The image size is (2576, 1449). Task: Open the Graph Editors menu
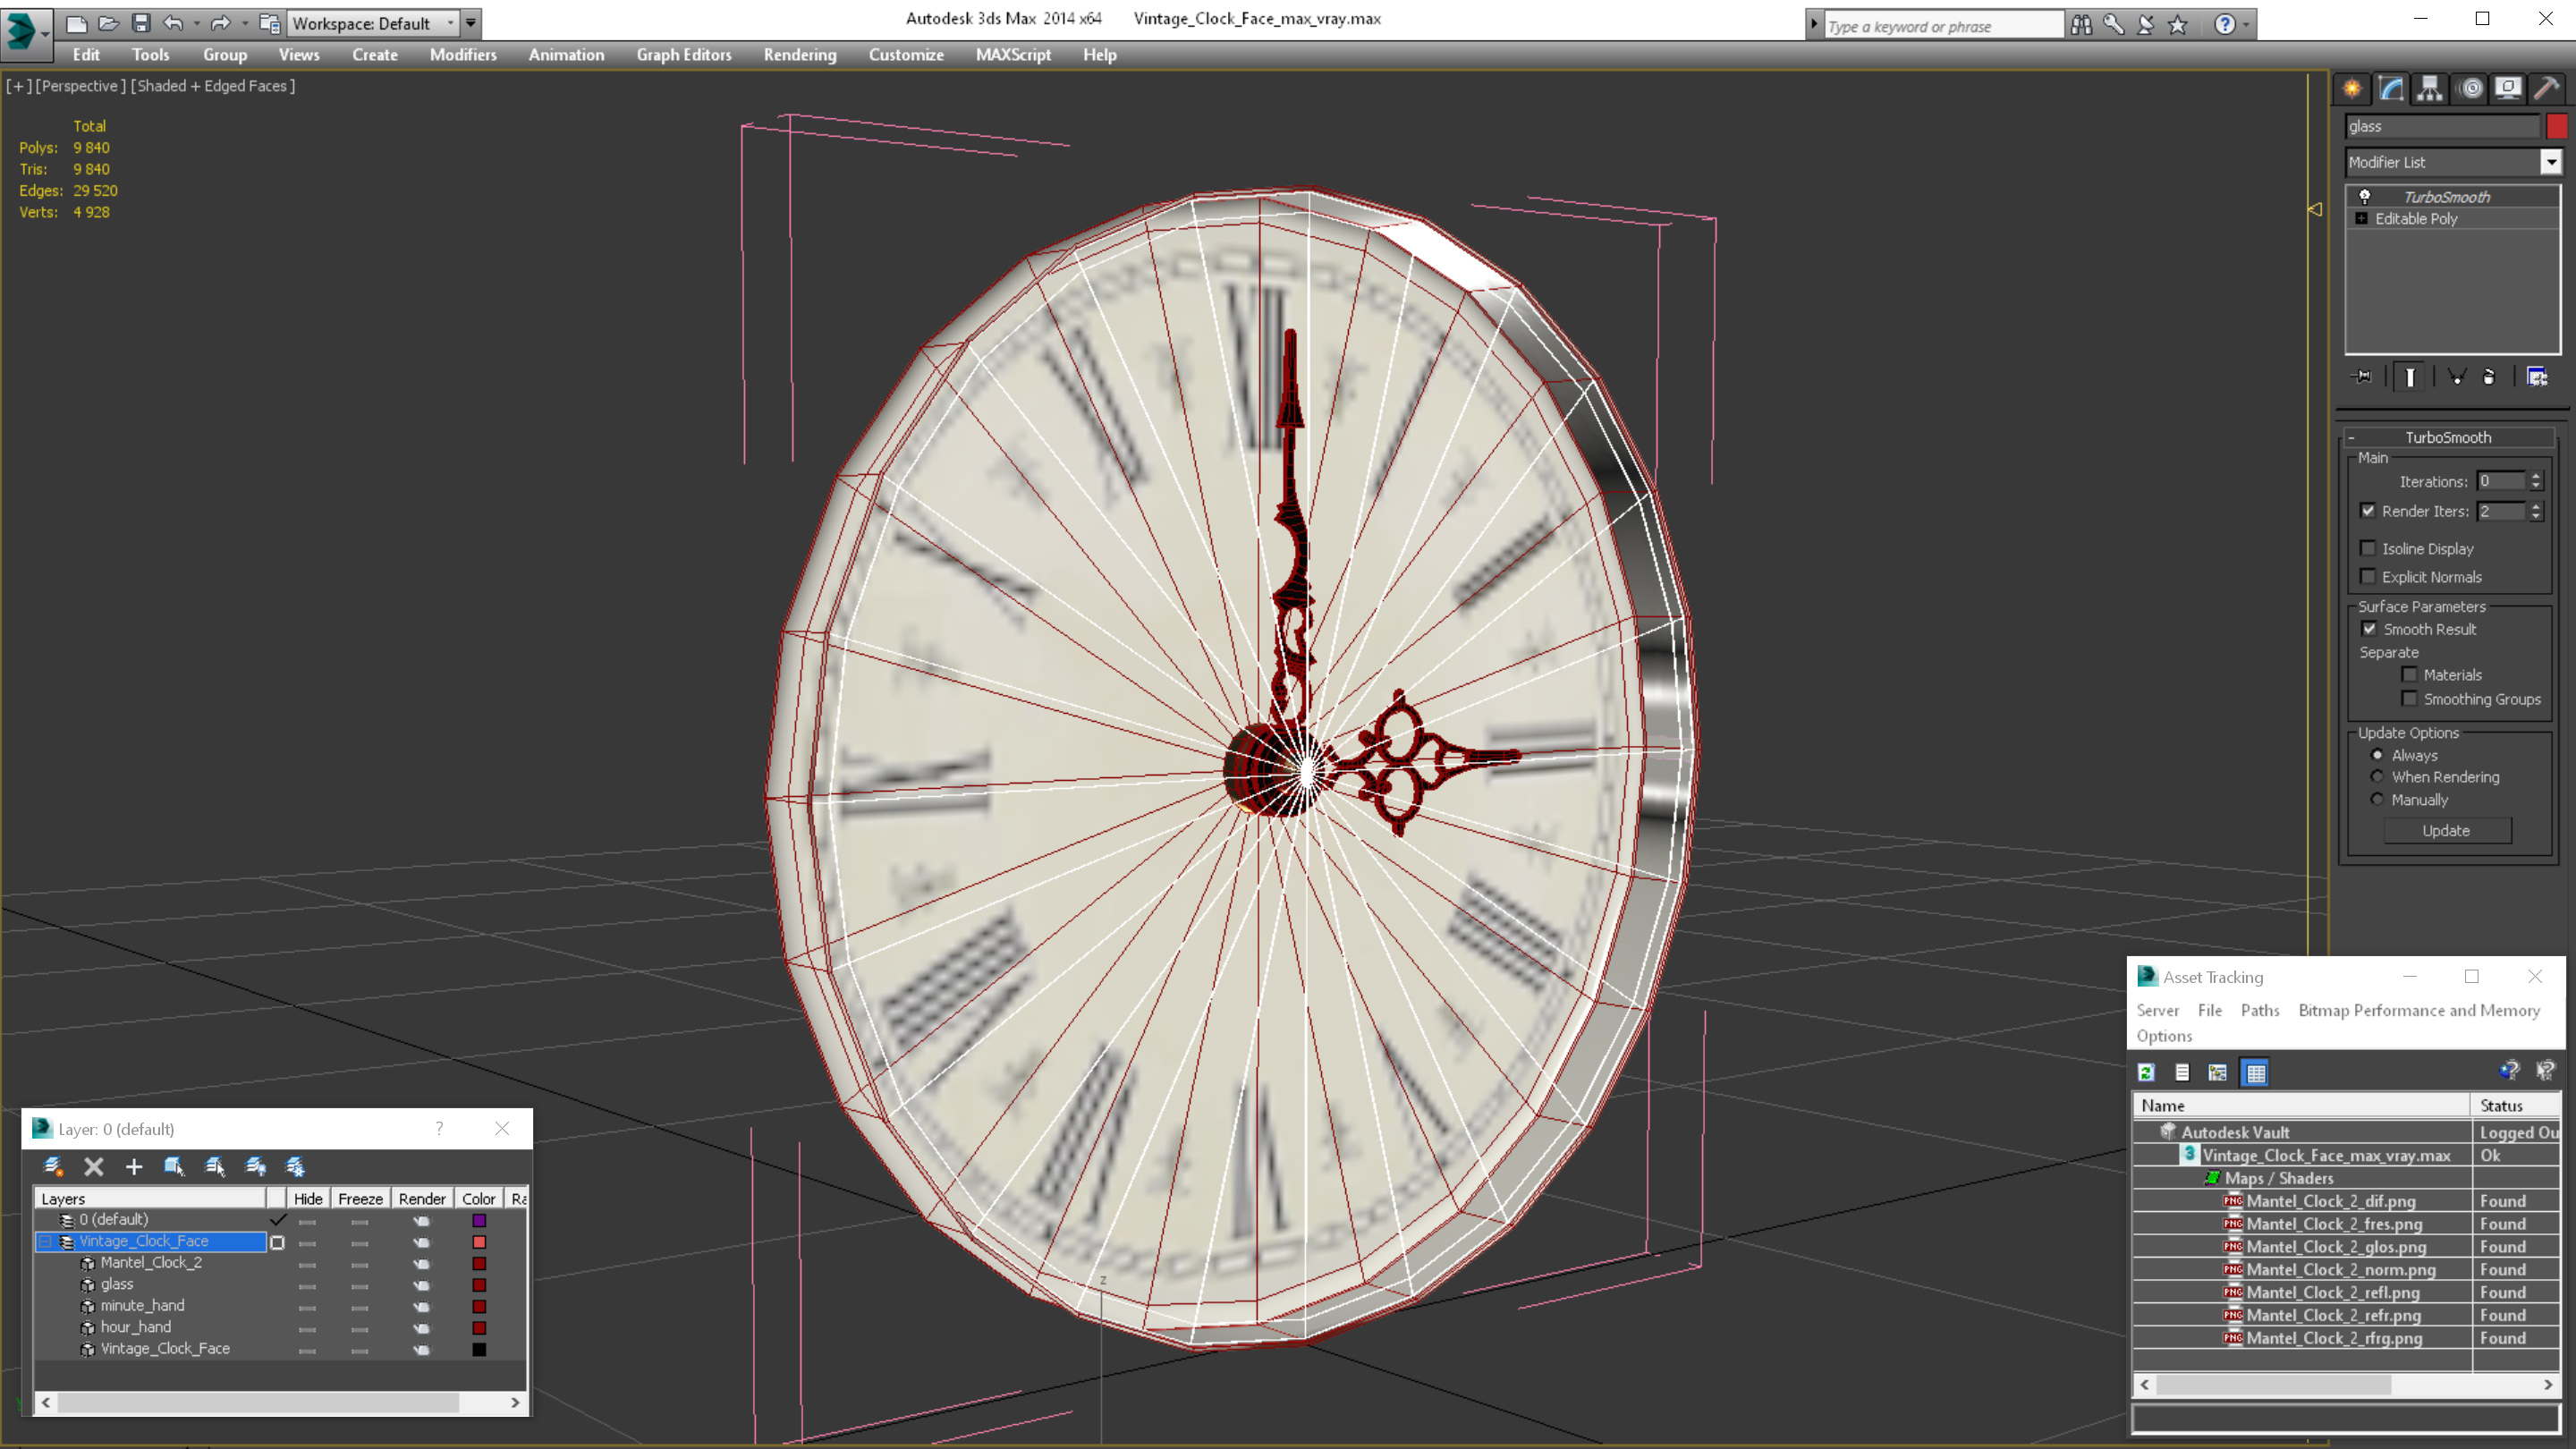click(x=684, y=55)
